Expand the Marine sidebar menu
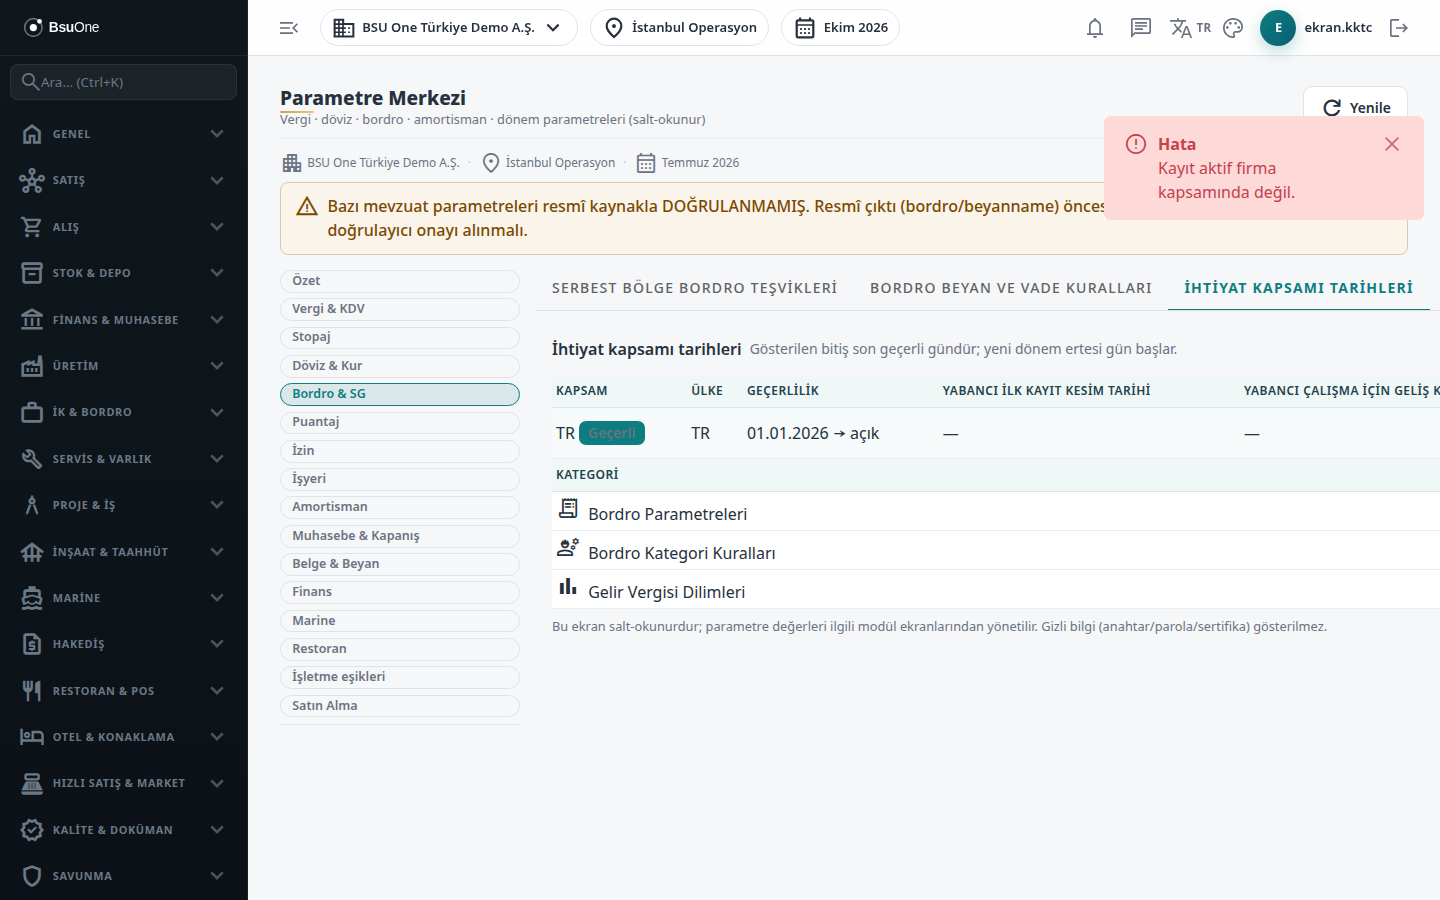 124,598
